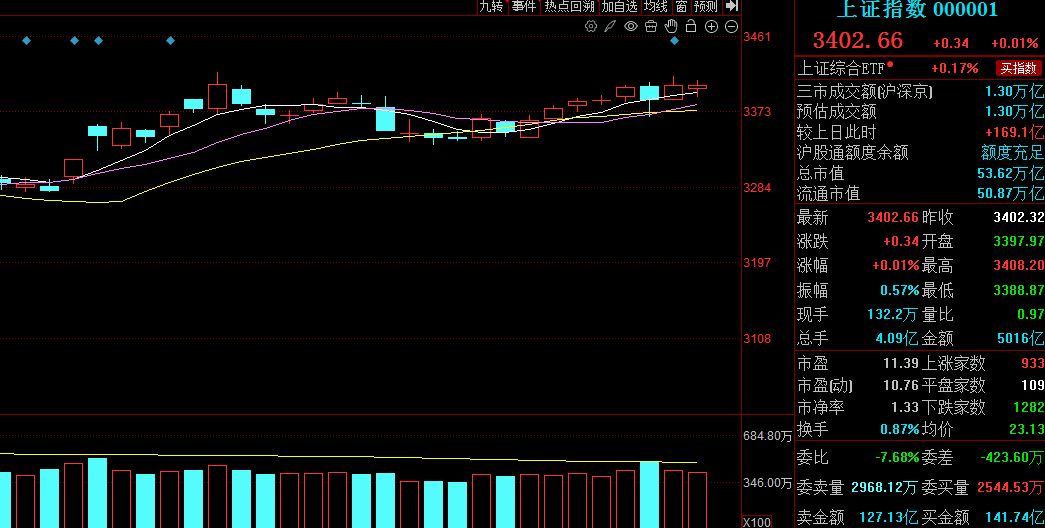Toggle the eye visibility icon

(x=630, y=26)
